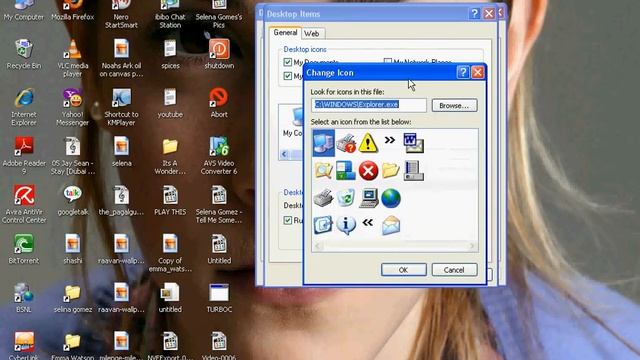Choose the mail envelope icon

(391, 226)
